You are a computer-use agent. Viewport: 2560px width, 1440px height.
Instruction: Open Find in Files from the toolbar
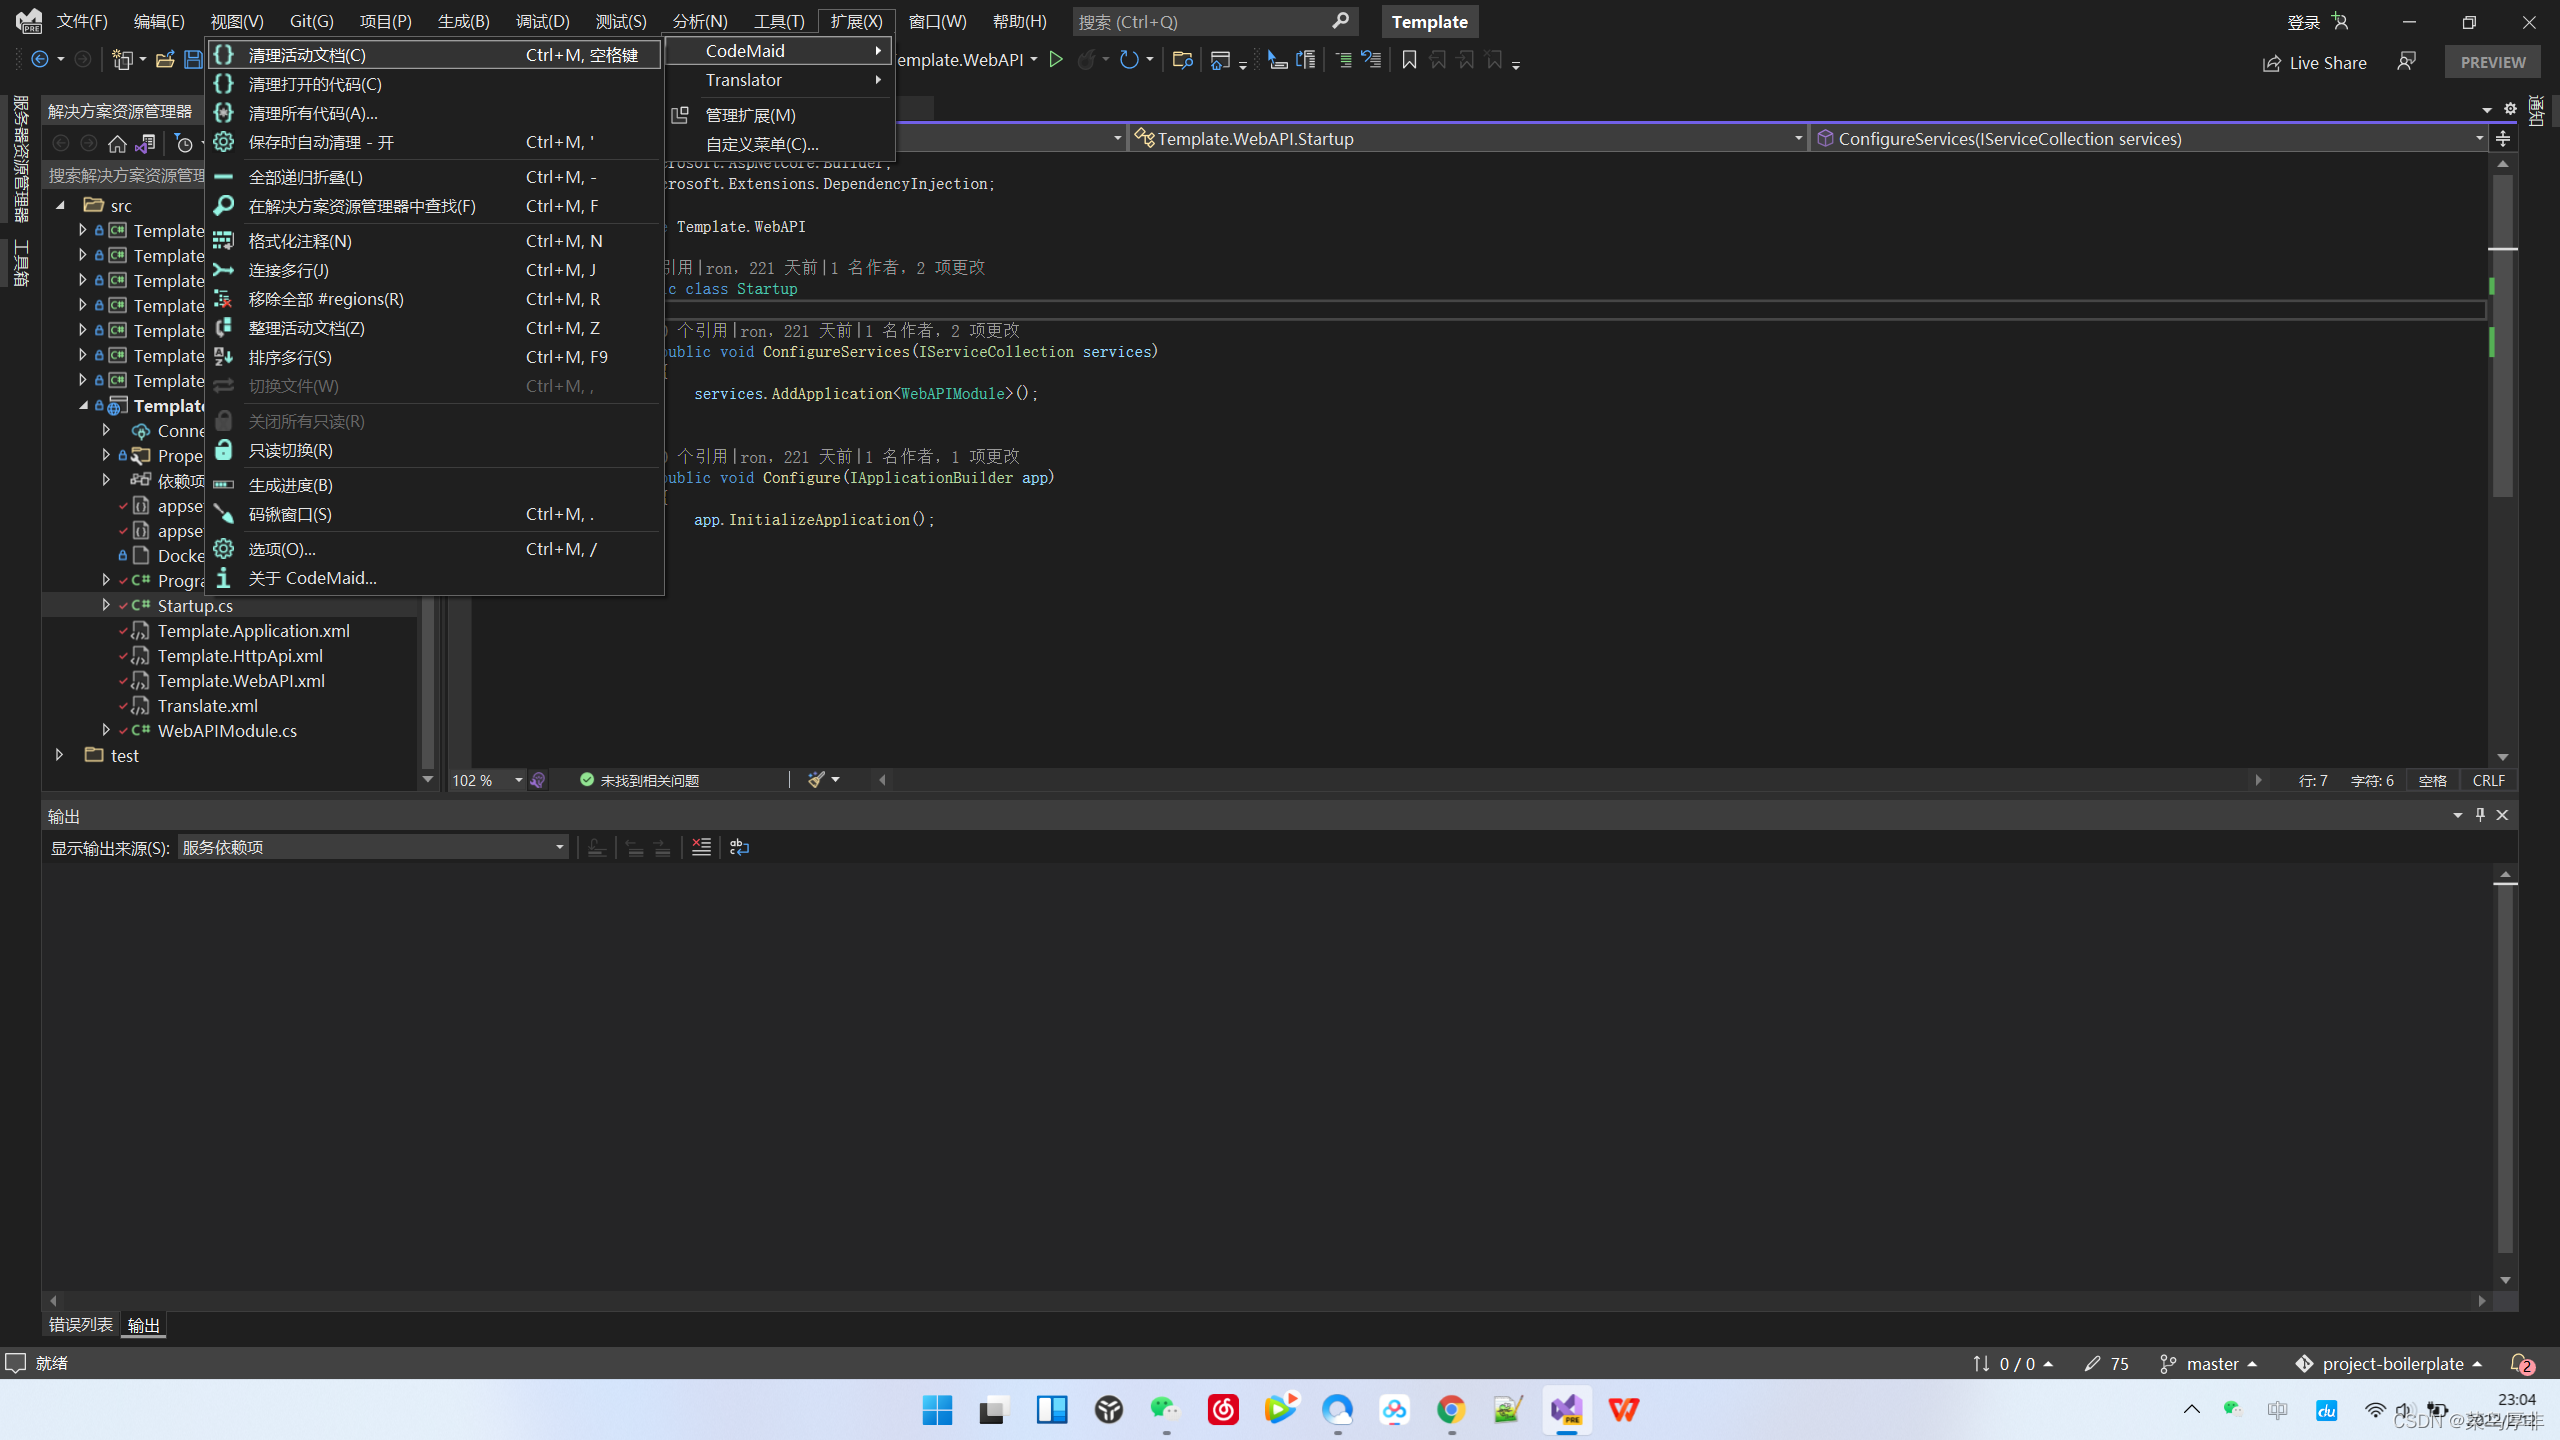point(1182,59)
